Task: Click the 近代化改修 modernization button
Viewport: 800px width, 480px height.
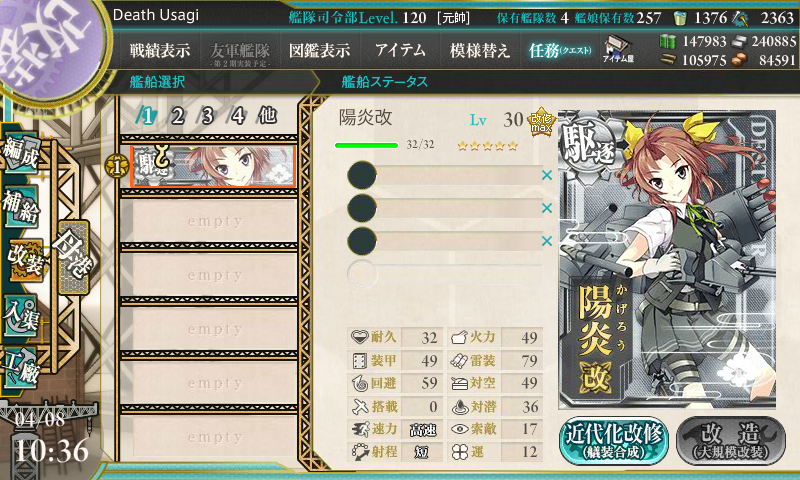Action: 614,441
